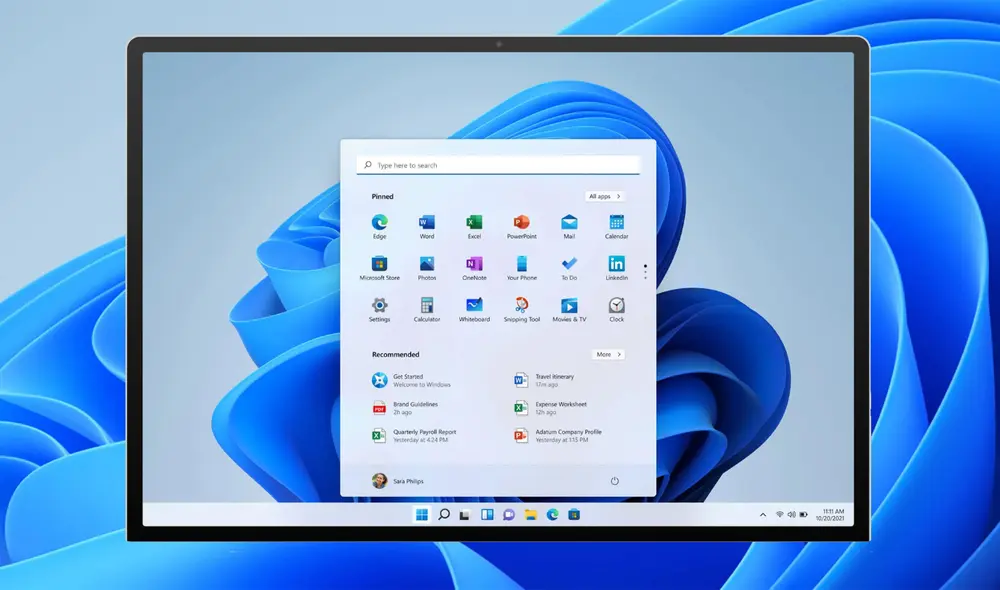This screenshot has width=1000, height=590.
Task: Go to next page of pinned apps
Action: (645, 277)
